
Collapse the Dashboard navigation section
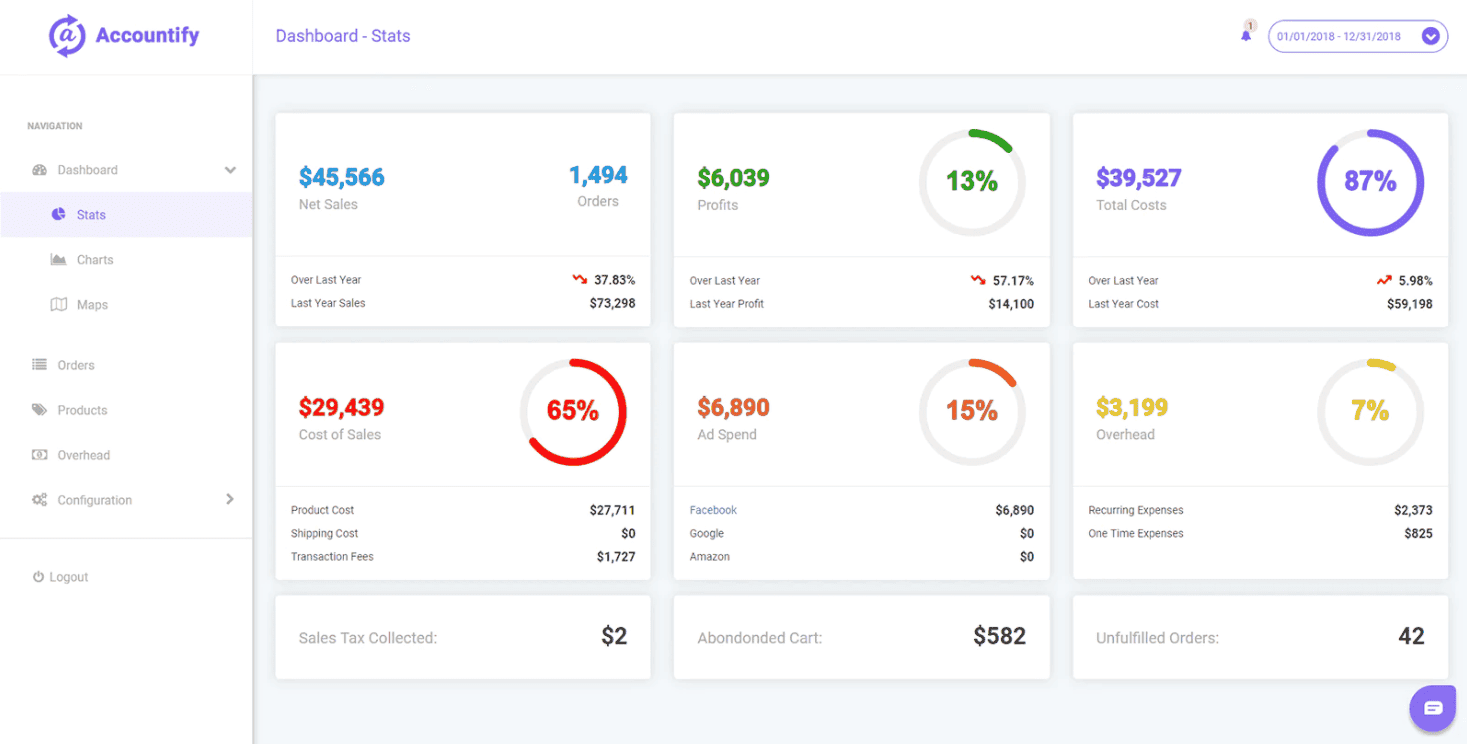pyautogui.click(x=231, y=169)
